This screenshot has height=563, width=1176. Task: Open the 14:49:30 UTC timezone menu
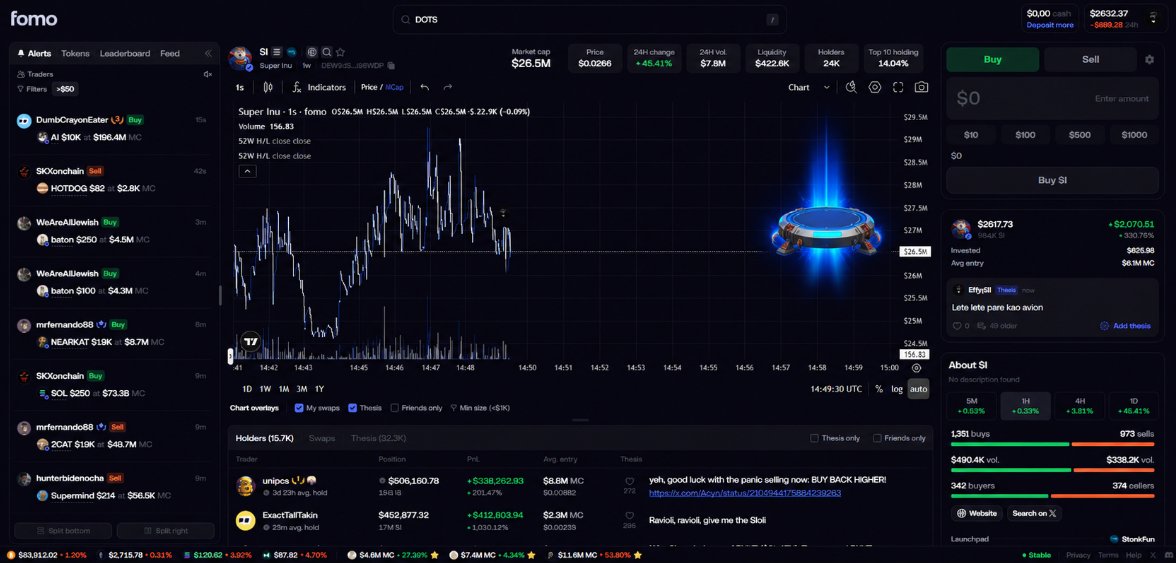(836, 389)
